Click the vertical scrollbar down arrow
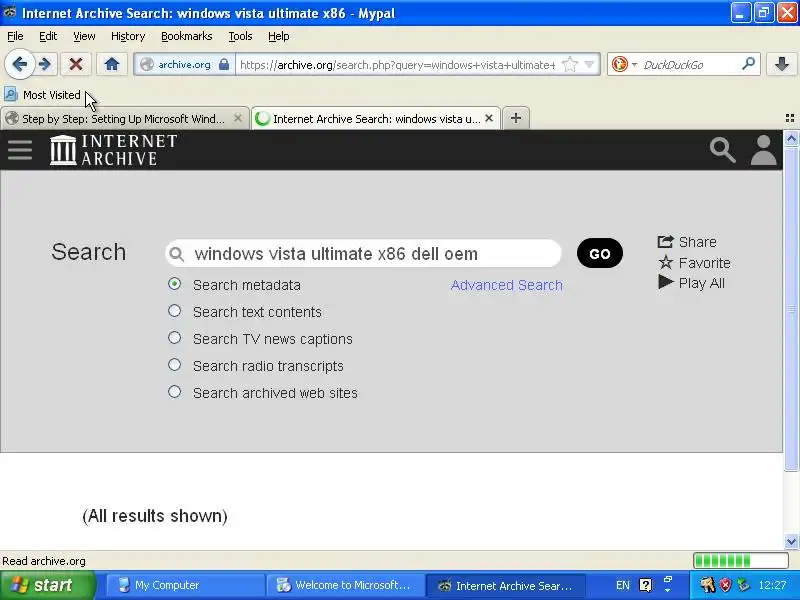800x600 pixels. 791,541
